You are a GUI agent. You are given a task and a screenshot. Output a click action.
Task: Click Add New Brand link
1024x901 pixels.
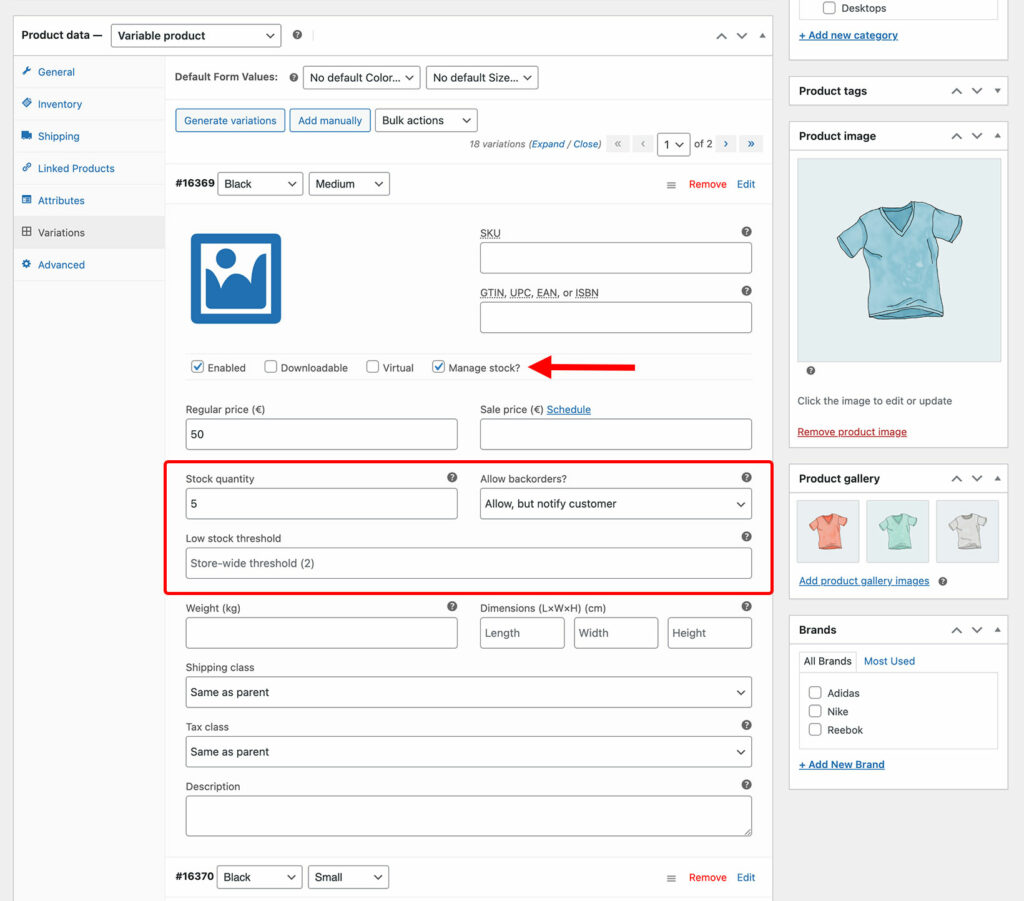[x=842, y=765]
